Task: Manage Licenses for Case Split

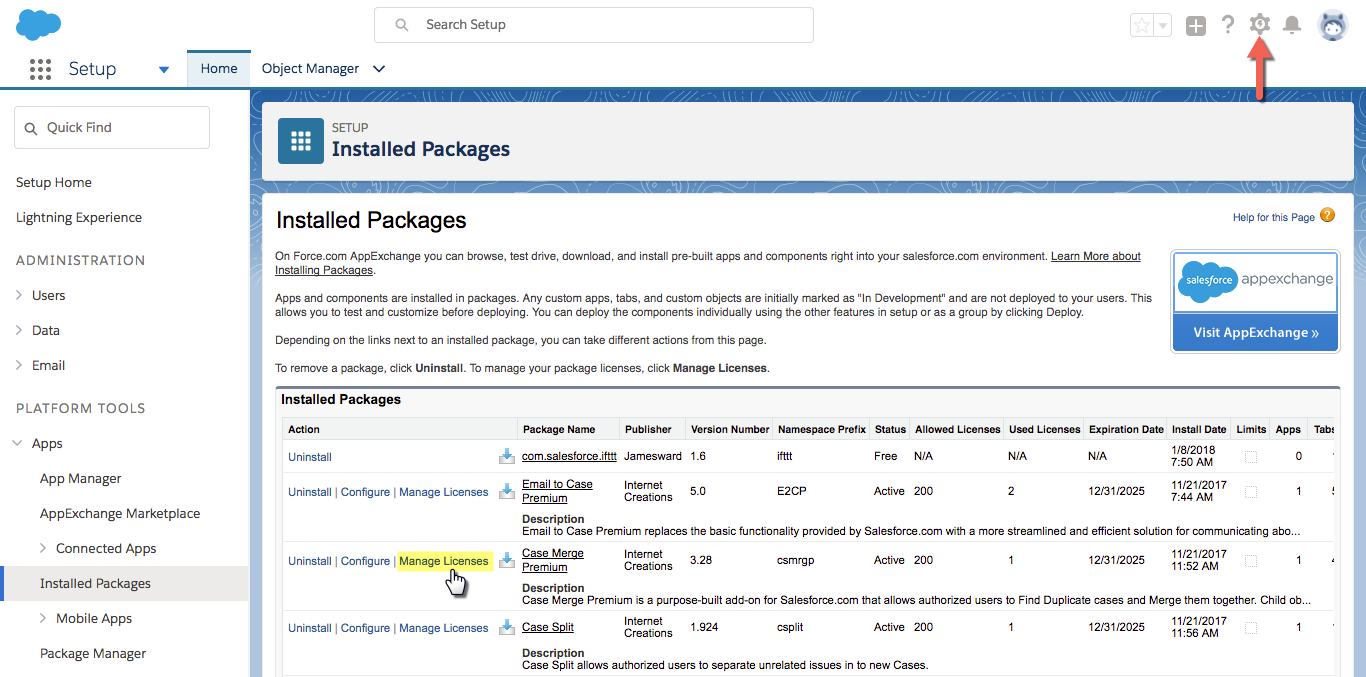Action: click(x=444, y=627)
